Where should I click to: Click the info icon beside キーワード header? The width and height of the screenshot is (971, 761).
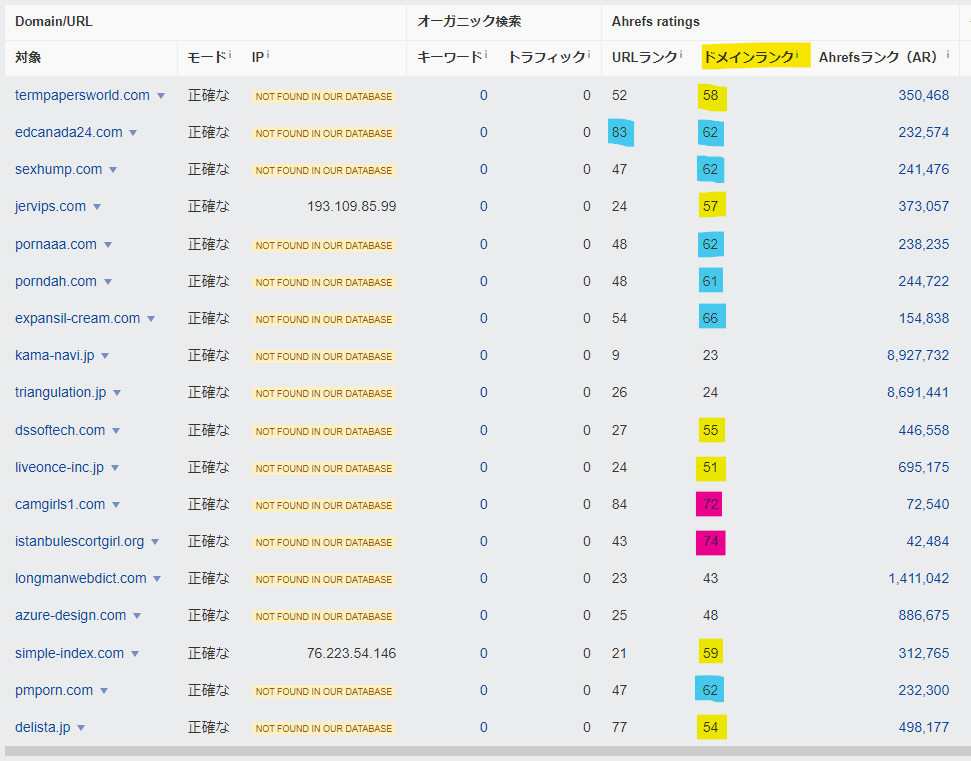click(486, 54)
